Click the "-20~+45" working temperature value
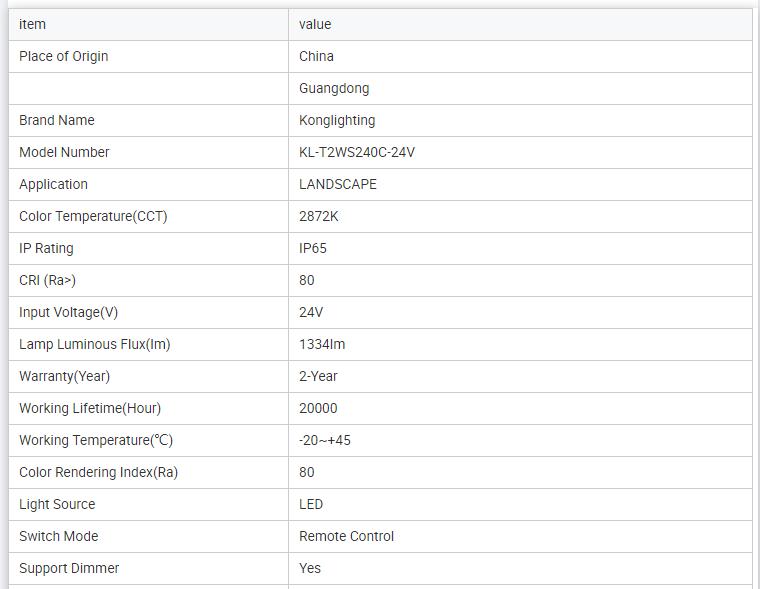The image size is (760, 589). click(325, 440)
